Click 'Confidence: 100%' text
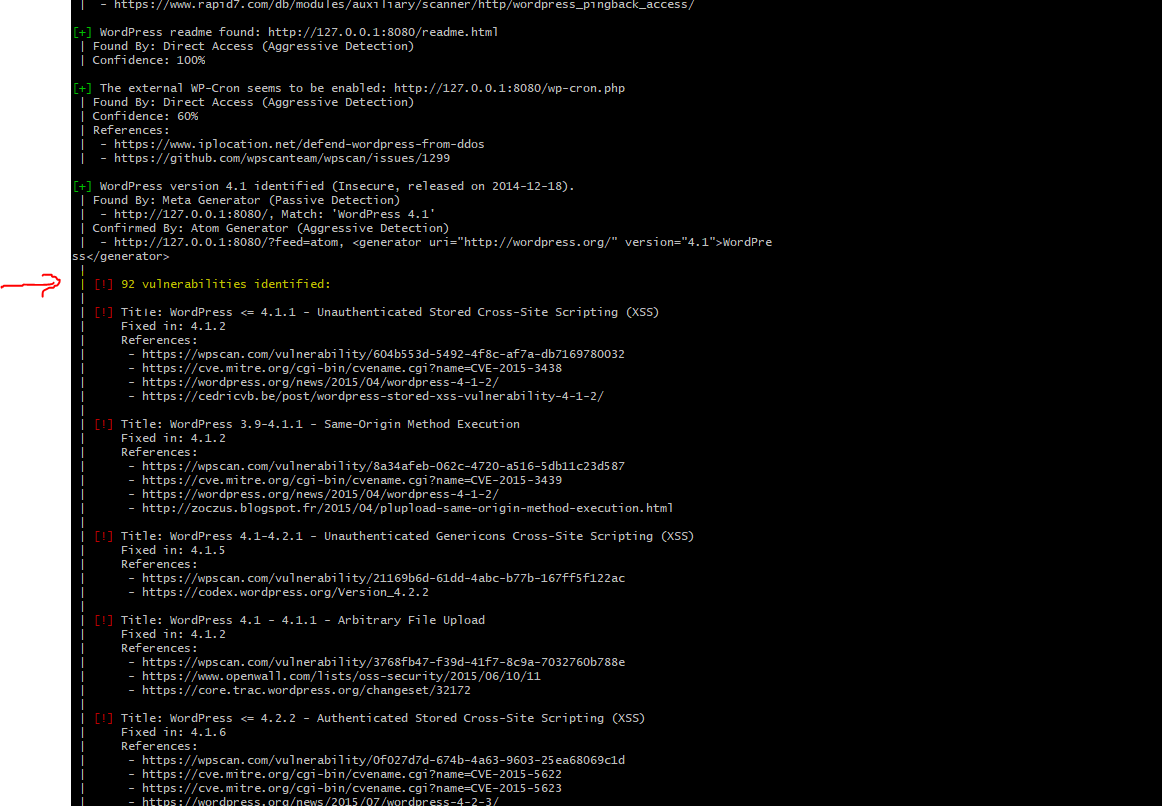The image size is (1162, 806). coord(149,60)
